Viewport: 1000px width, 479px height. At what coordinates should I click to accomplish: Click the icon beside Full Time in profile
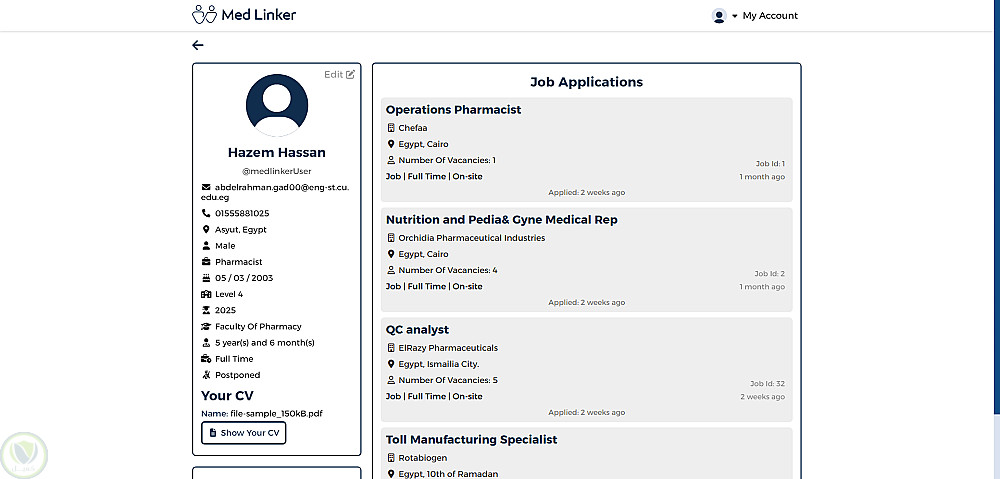[206, 358]
